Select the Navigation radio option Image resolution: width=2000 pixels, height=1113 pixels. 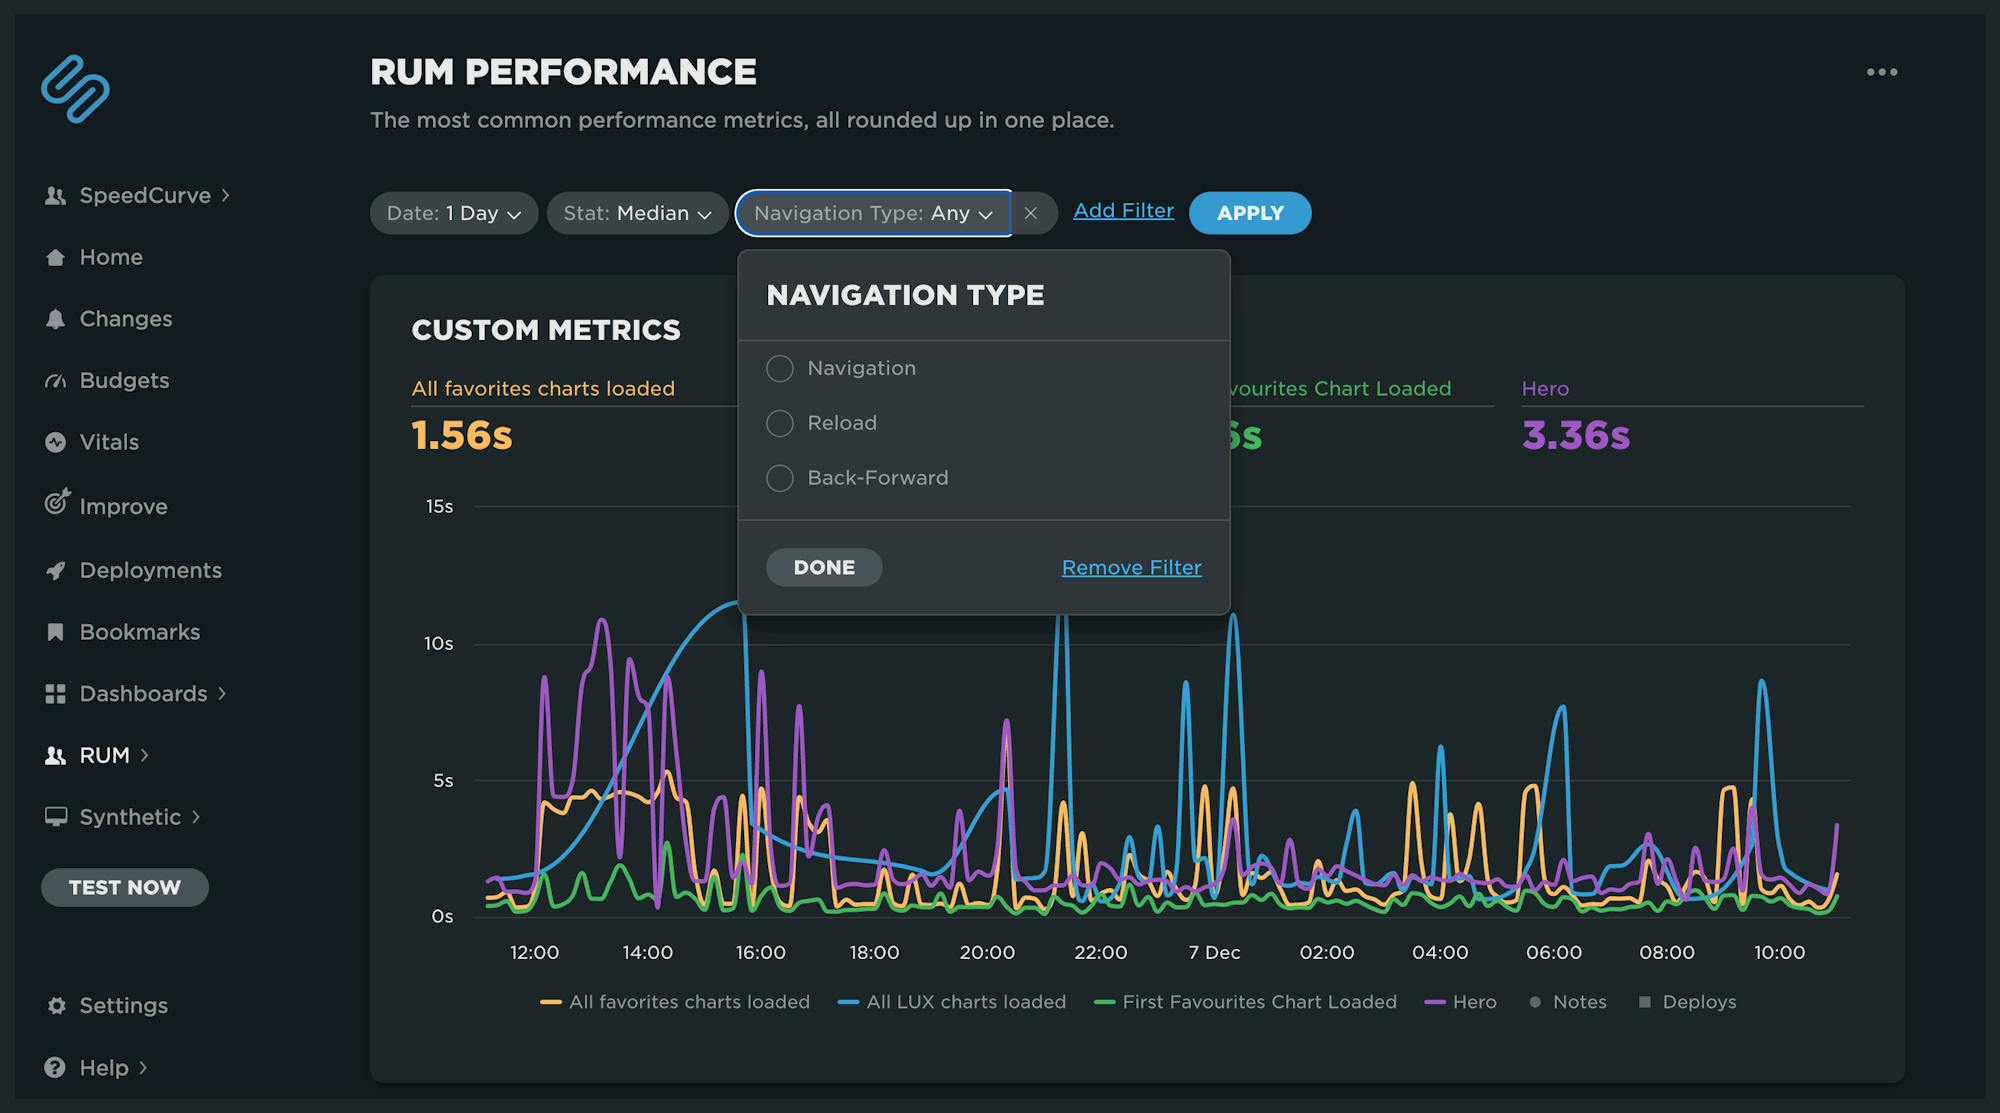(x=780, y=368)
